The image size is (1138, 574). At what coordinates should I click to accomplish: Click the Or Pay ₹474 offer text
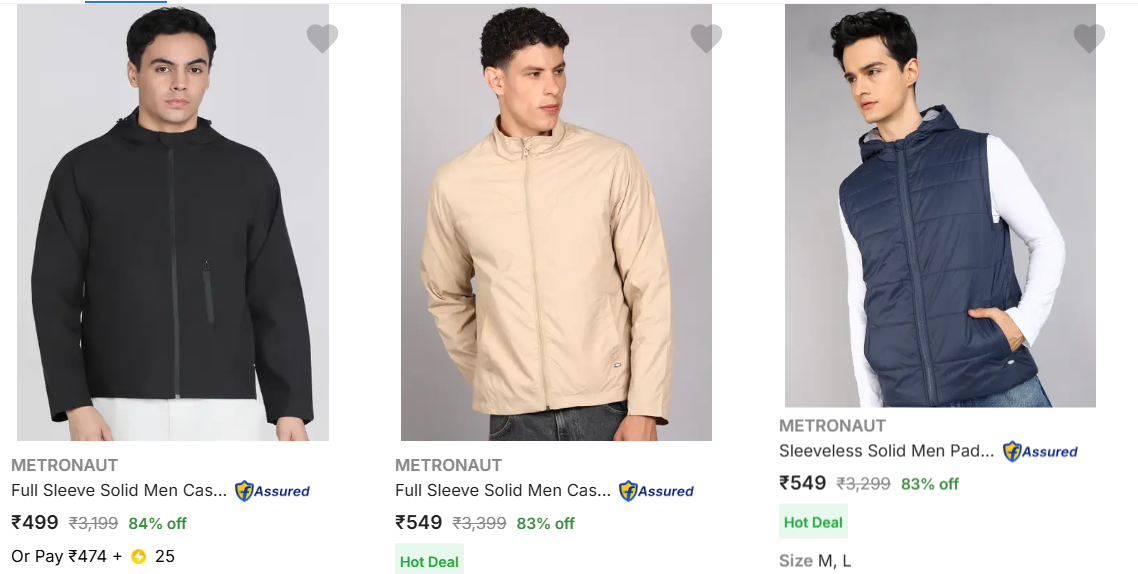[x=66, y=556]
